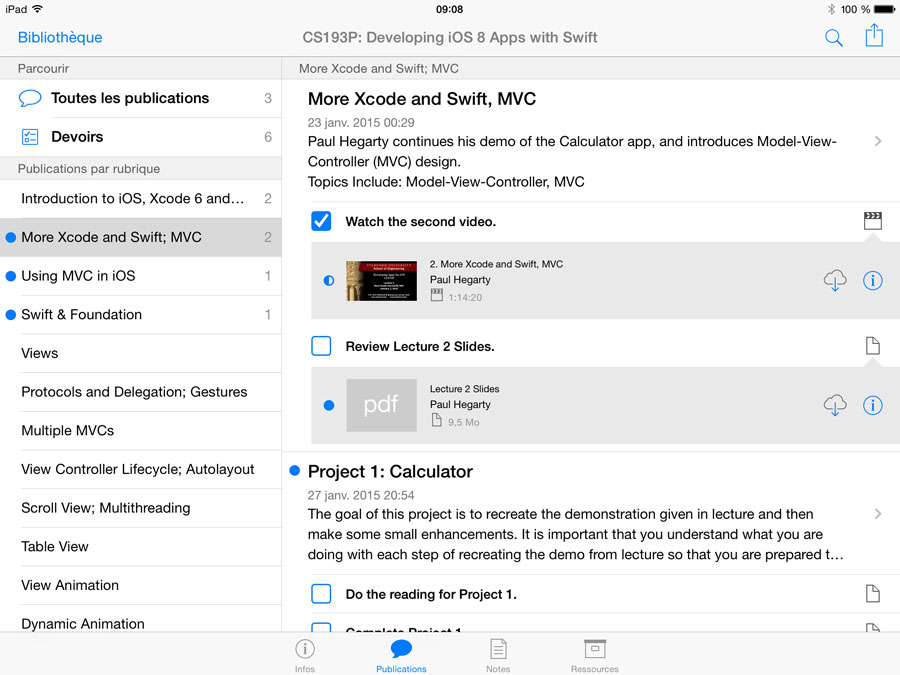Click the Bluetooth status icon
900x675 pixels.
(831, 9)
